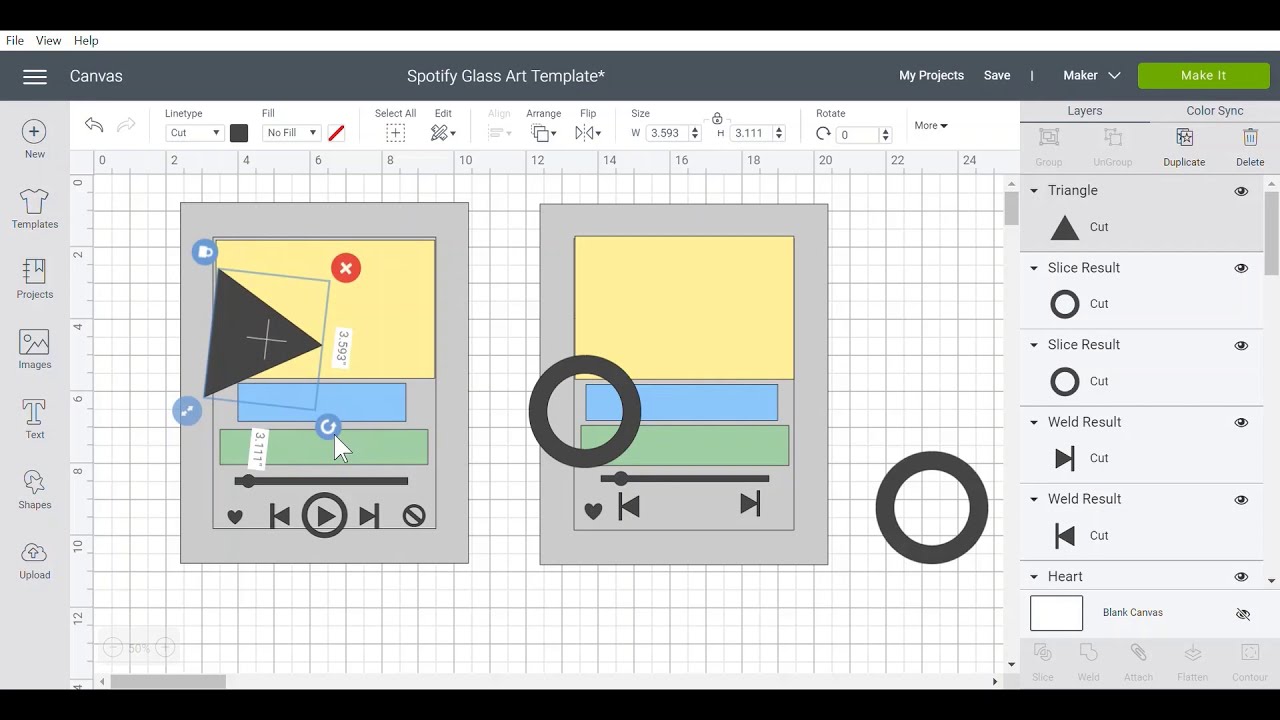Open the View menu
Image resolution: width=1280 pixels, height=720 pixels.
(48, 41)
